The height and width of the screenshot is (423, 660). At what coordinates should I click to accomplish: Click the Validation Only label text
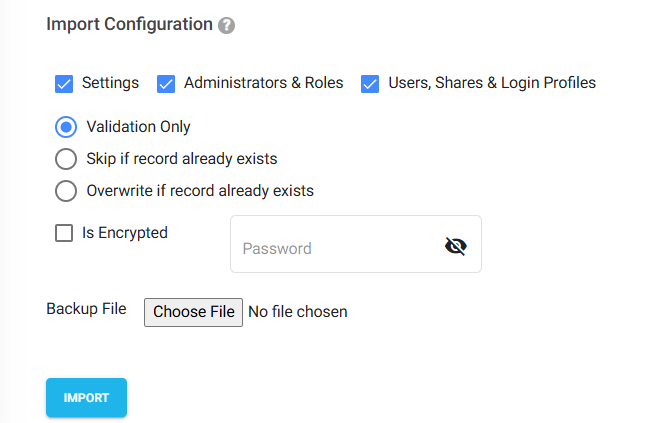tap(138, 127)
